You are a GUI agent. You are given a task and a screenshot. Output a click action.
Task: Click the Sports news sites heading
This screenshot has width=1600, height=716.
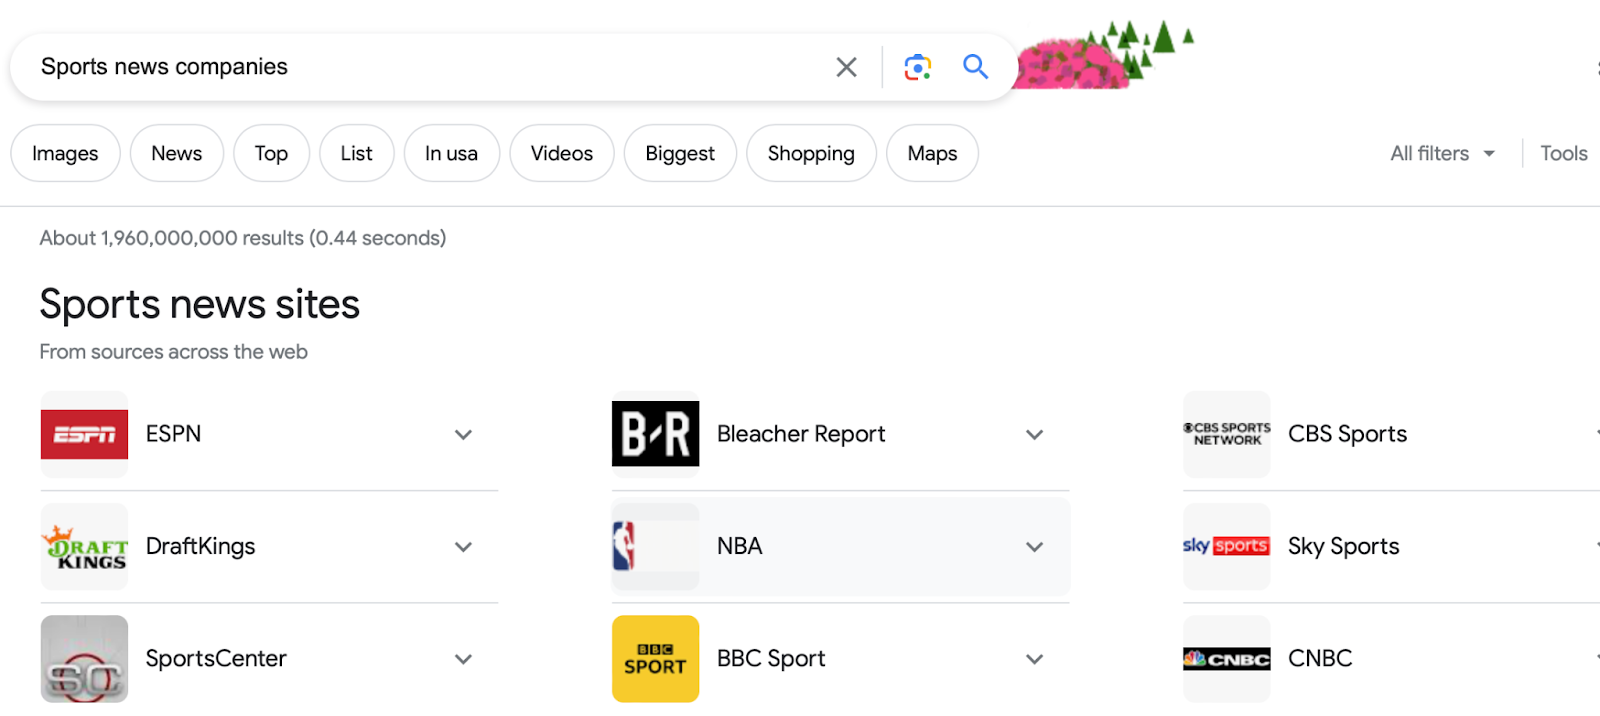pyautogui.click(x=199, y=304)
